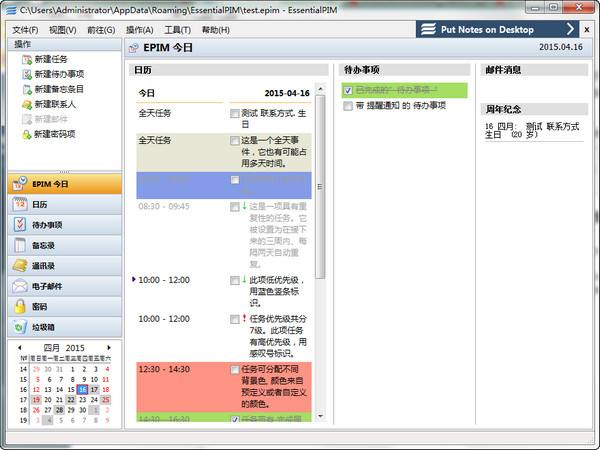Click the 操作 panel header
This screenshot has width=600, height=450.
click(65, 44)
